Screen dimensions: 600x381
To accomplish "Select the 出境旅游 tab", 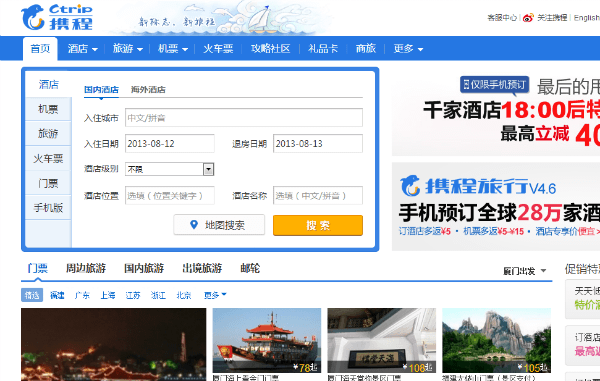I will (202, 268).
